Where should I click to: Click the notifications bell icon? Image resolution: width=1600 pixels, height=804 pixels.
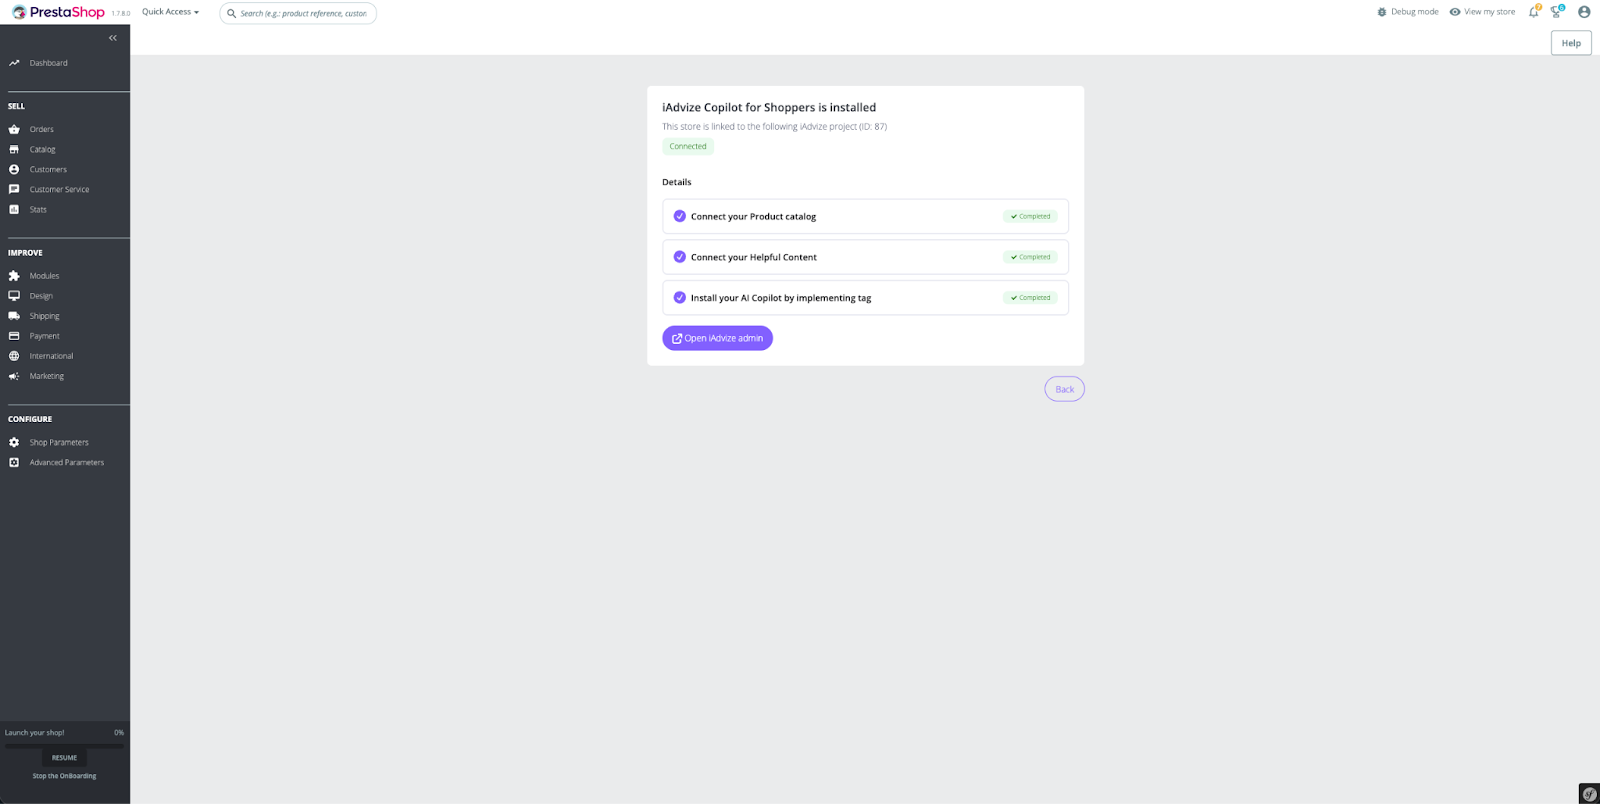pos(1533,12)
